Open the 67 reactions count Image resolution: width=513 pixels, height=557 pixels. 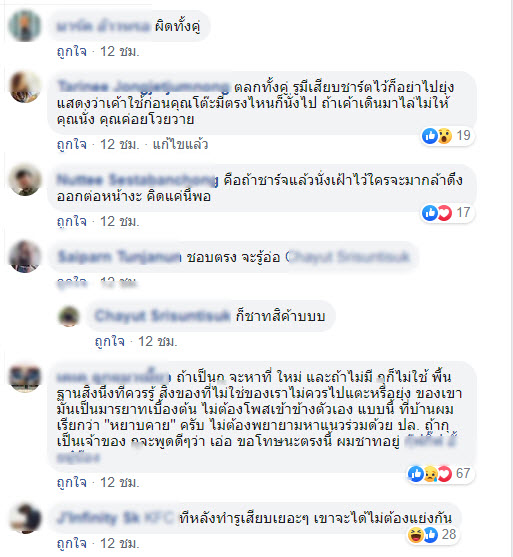tap(463, 474)
